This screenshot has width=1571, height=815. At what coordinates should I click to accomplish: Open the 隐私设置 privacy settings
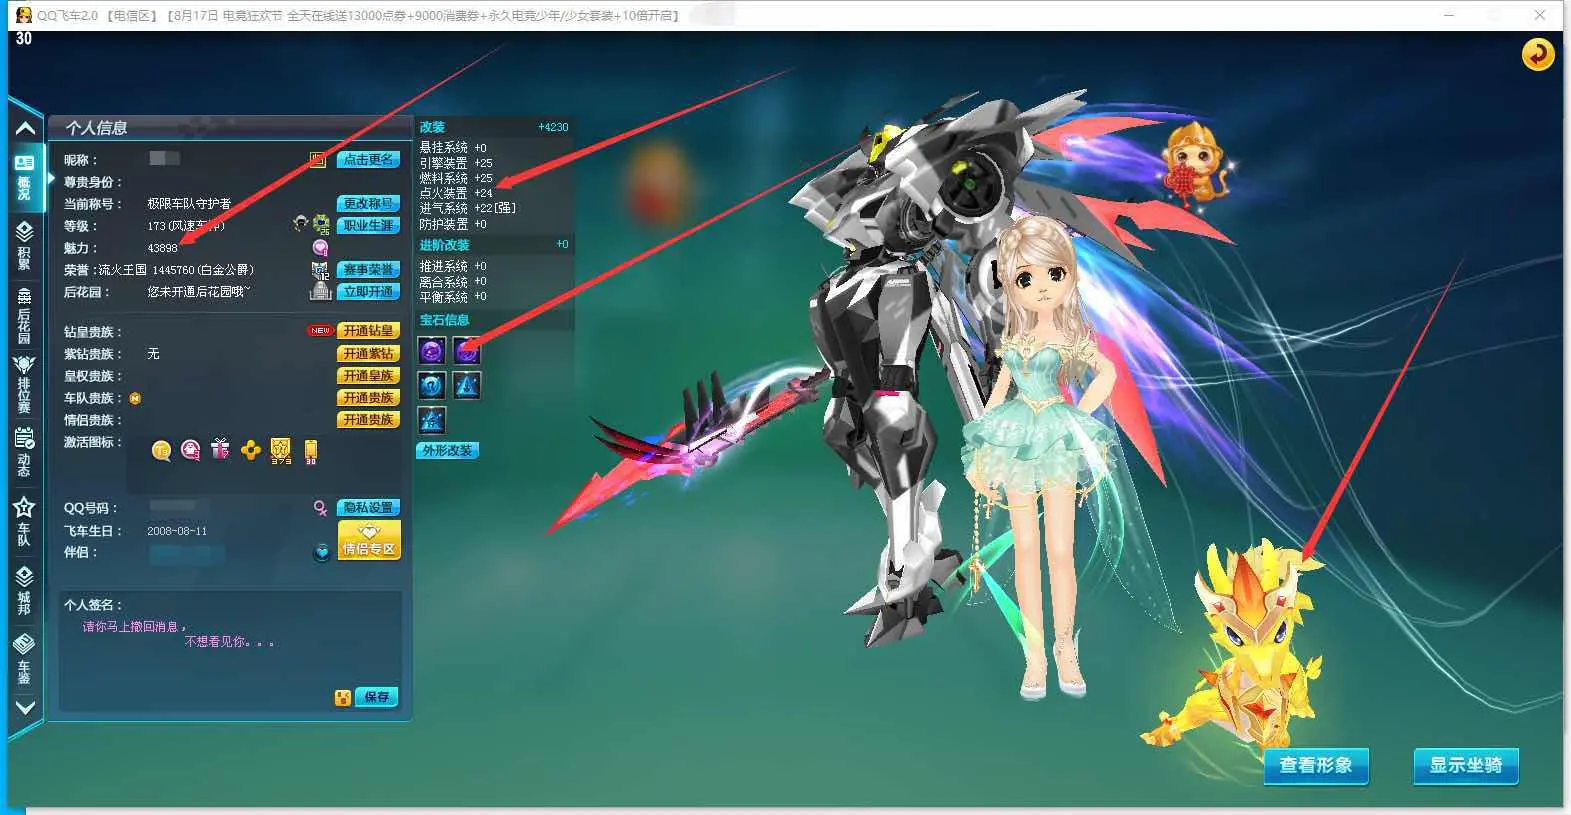(x=368, y=508)
